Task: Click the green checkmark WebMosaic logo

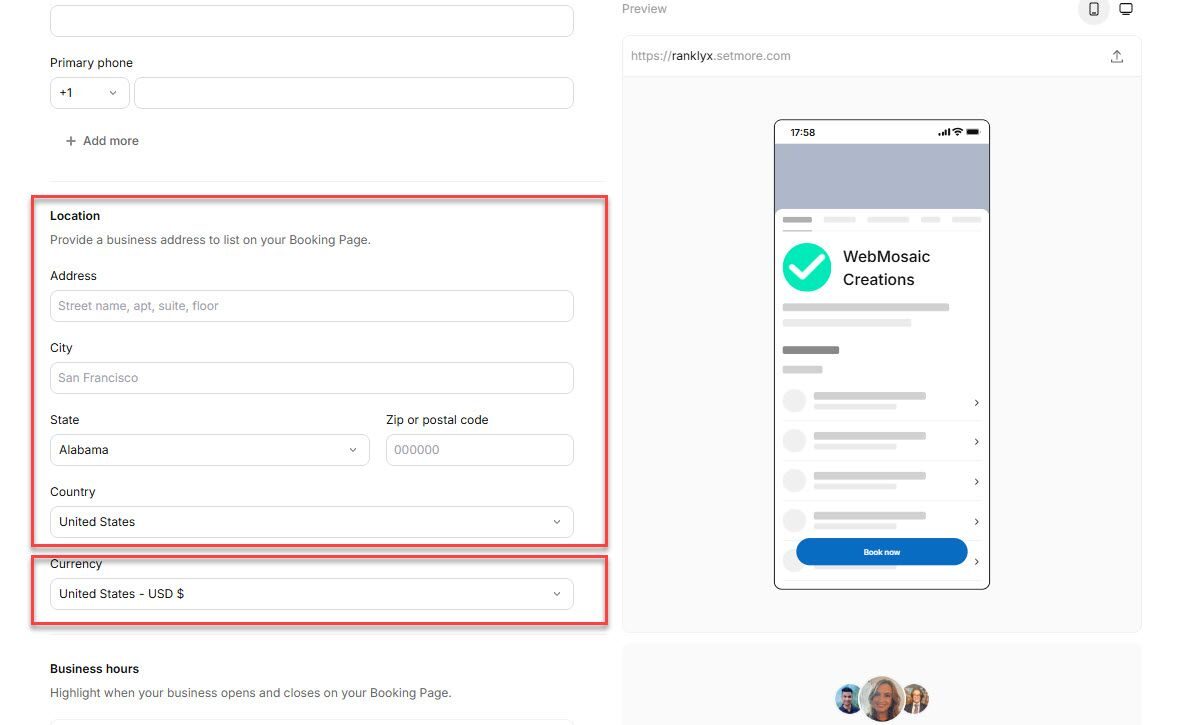Action: (x=806, y=268)
